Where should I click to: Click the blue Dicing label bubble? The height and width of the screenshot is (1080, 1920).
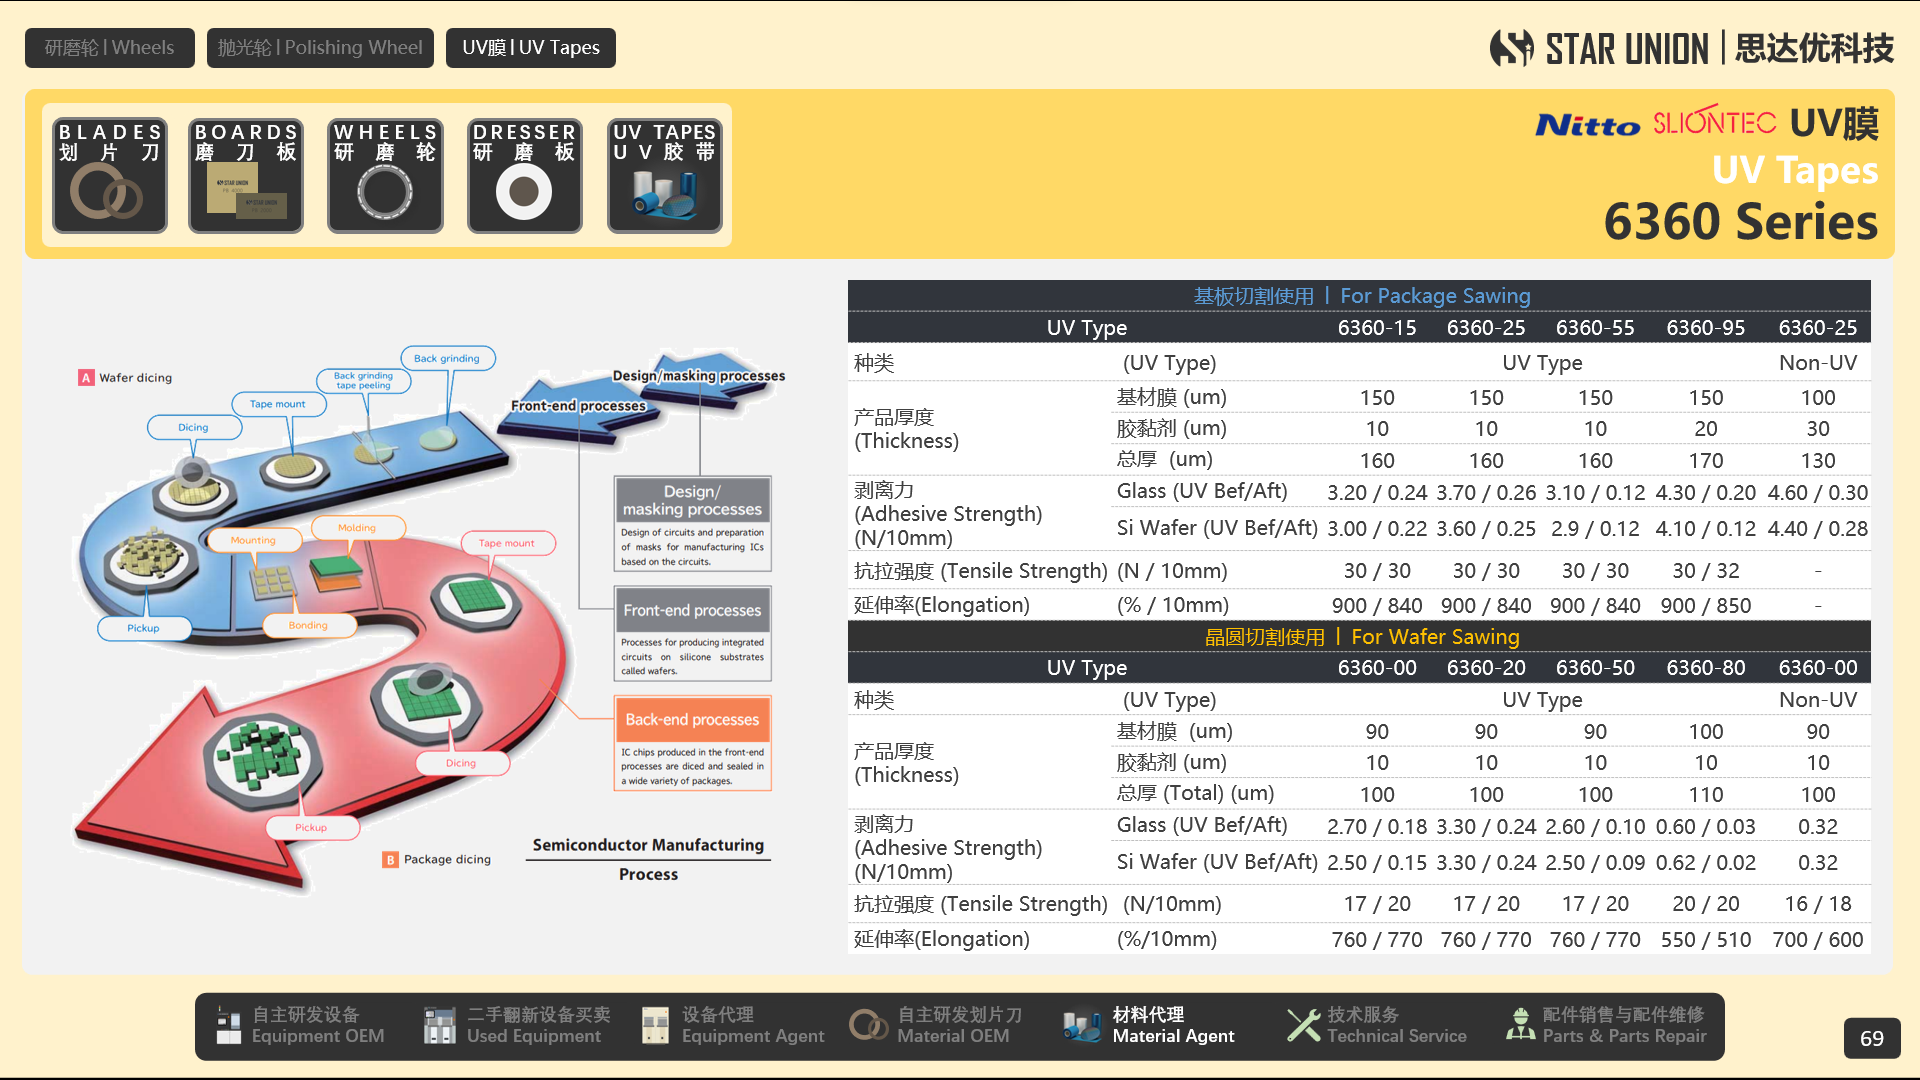[194, 427]
